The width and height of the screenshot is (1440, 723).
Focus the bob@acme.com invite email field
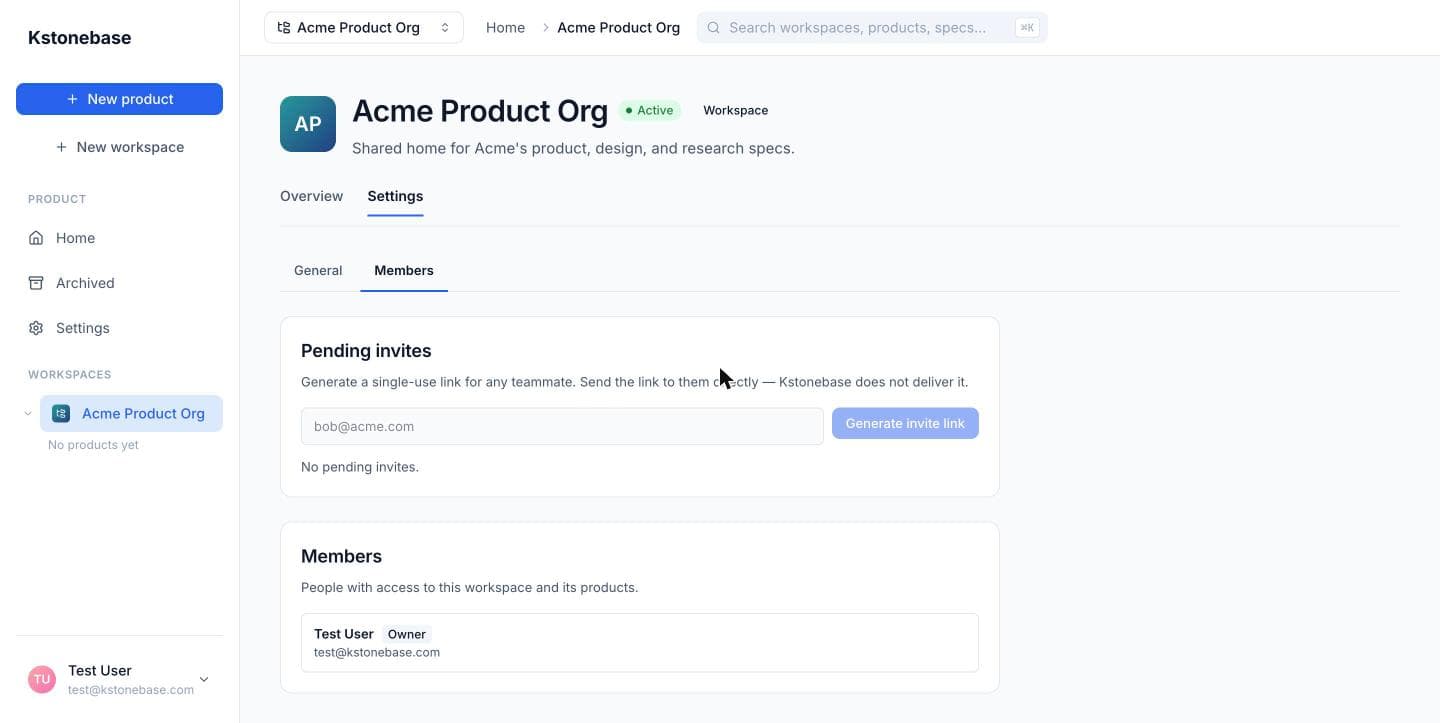[562, 426]
